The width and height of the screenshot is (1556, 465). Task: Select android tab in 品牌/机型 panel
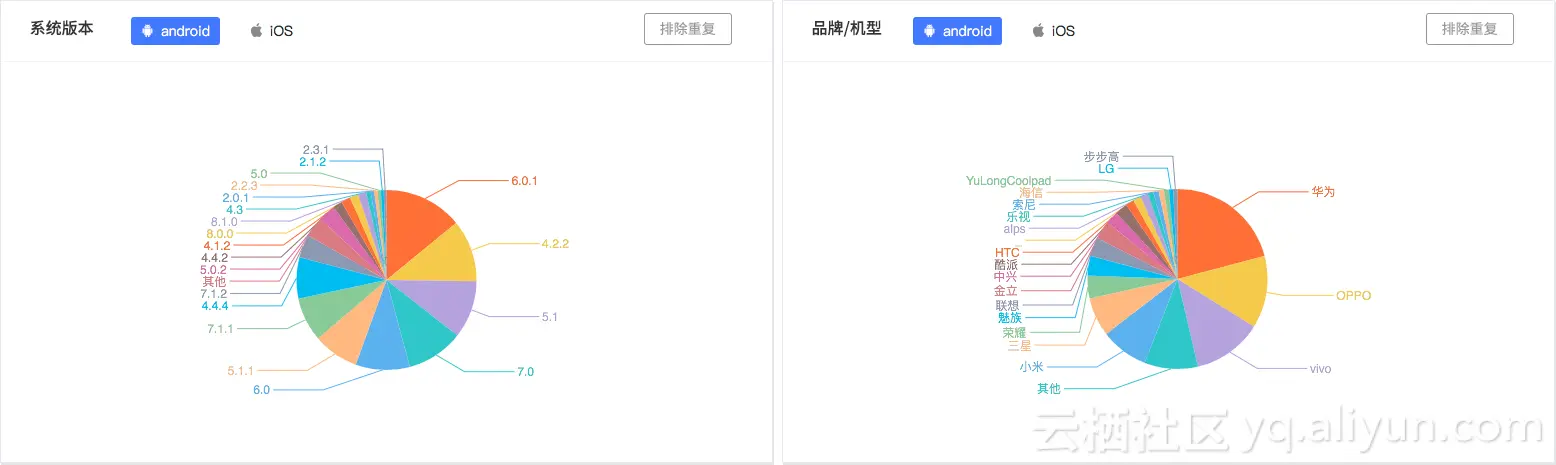[957, 31]
